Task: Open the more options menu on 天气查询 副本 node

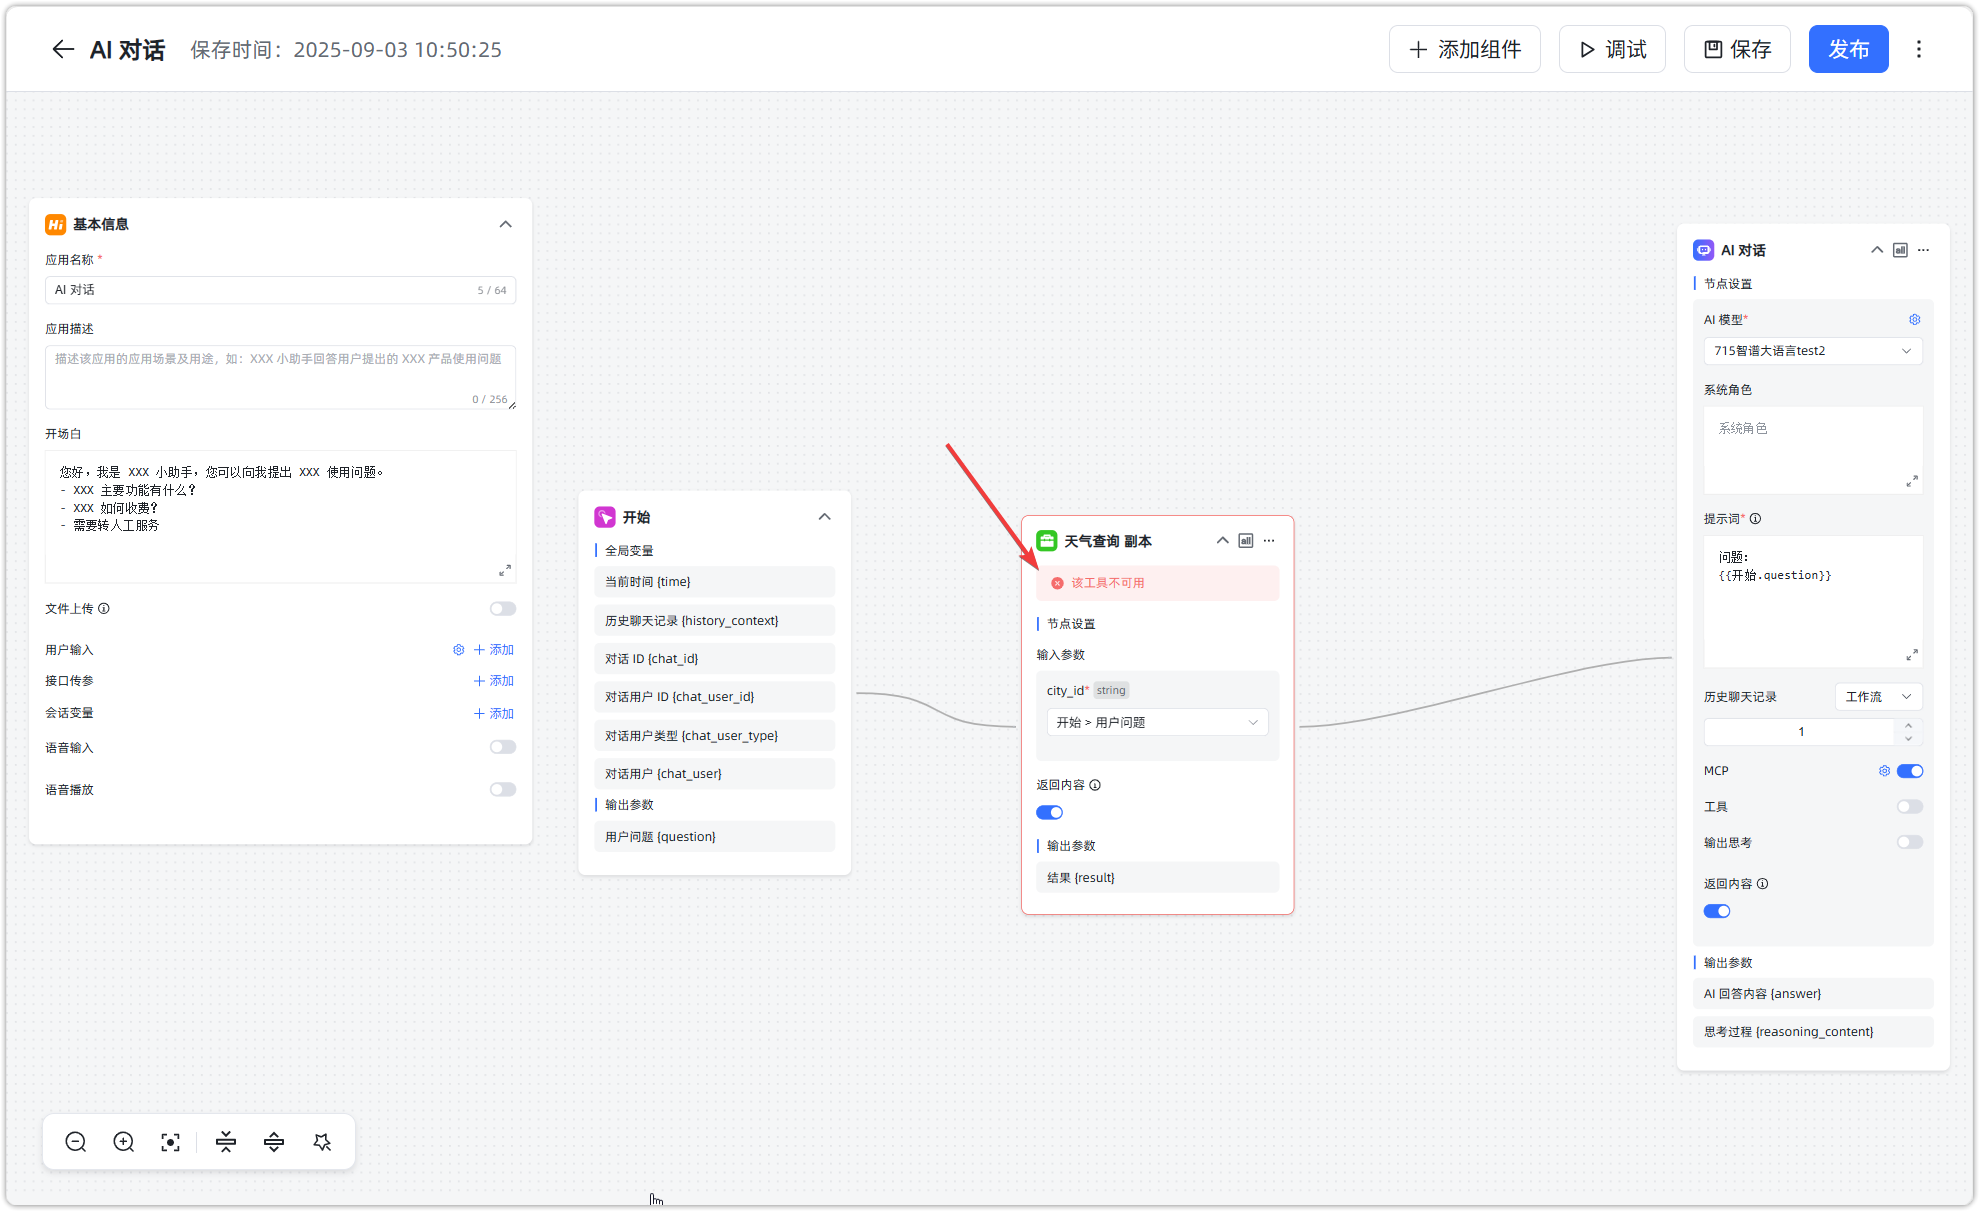Action: 1269,541
